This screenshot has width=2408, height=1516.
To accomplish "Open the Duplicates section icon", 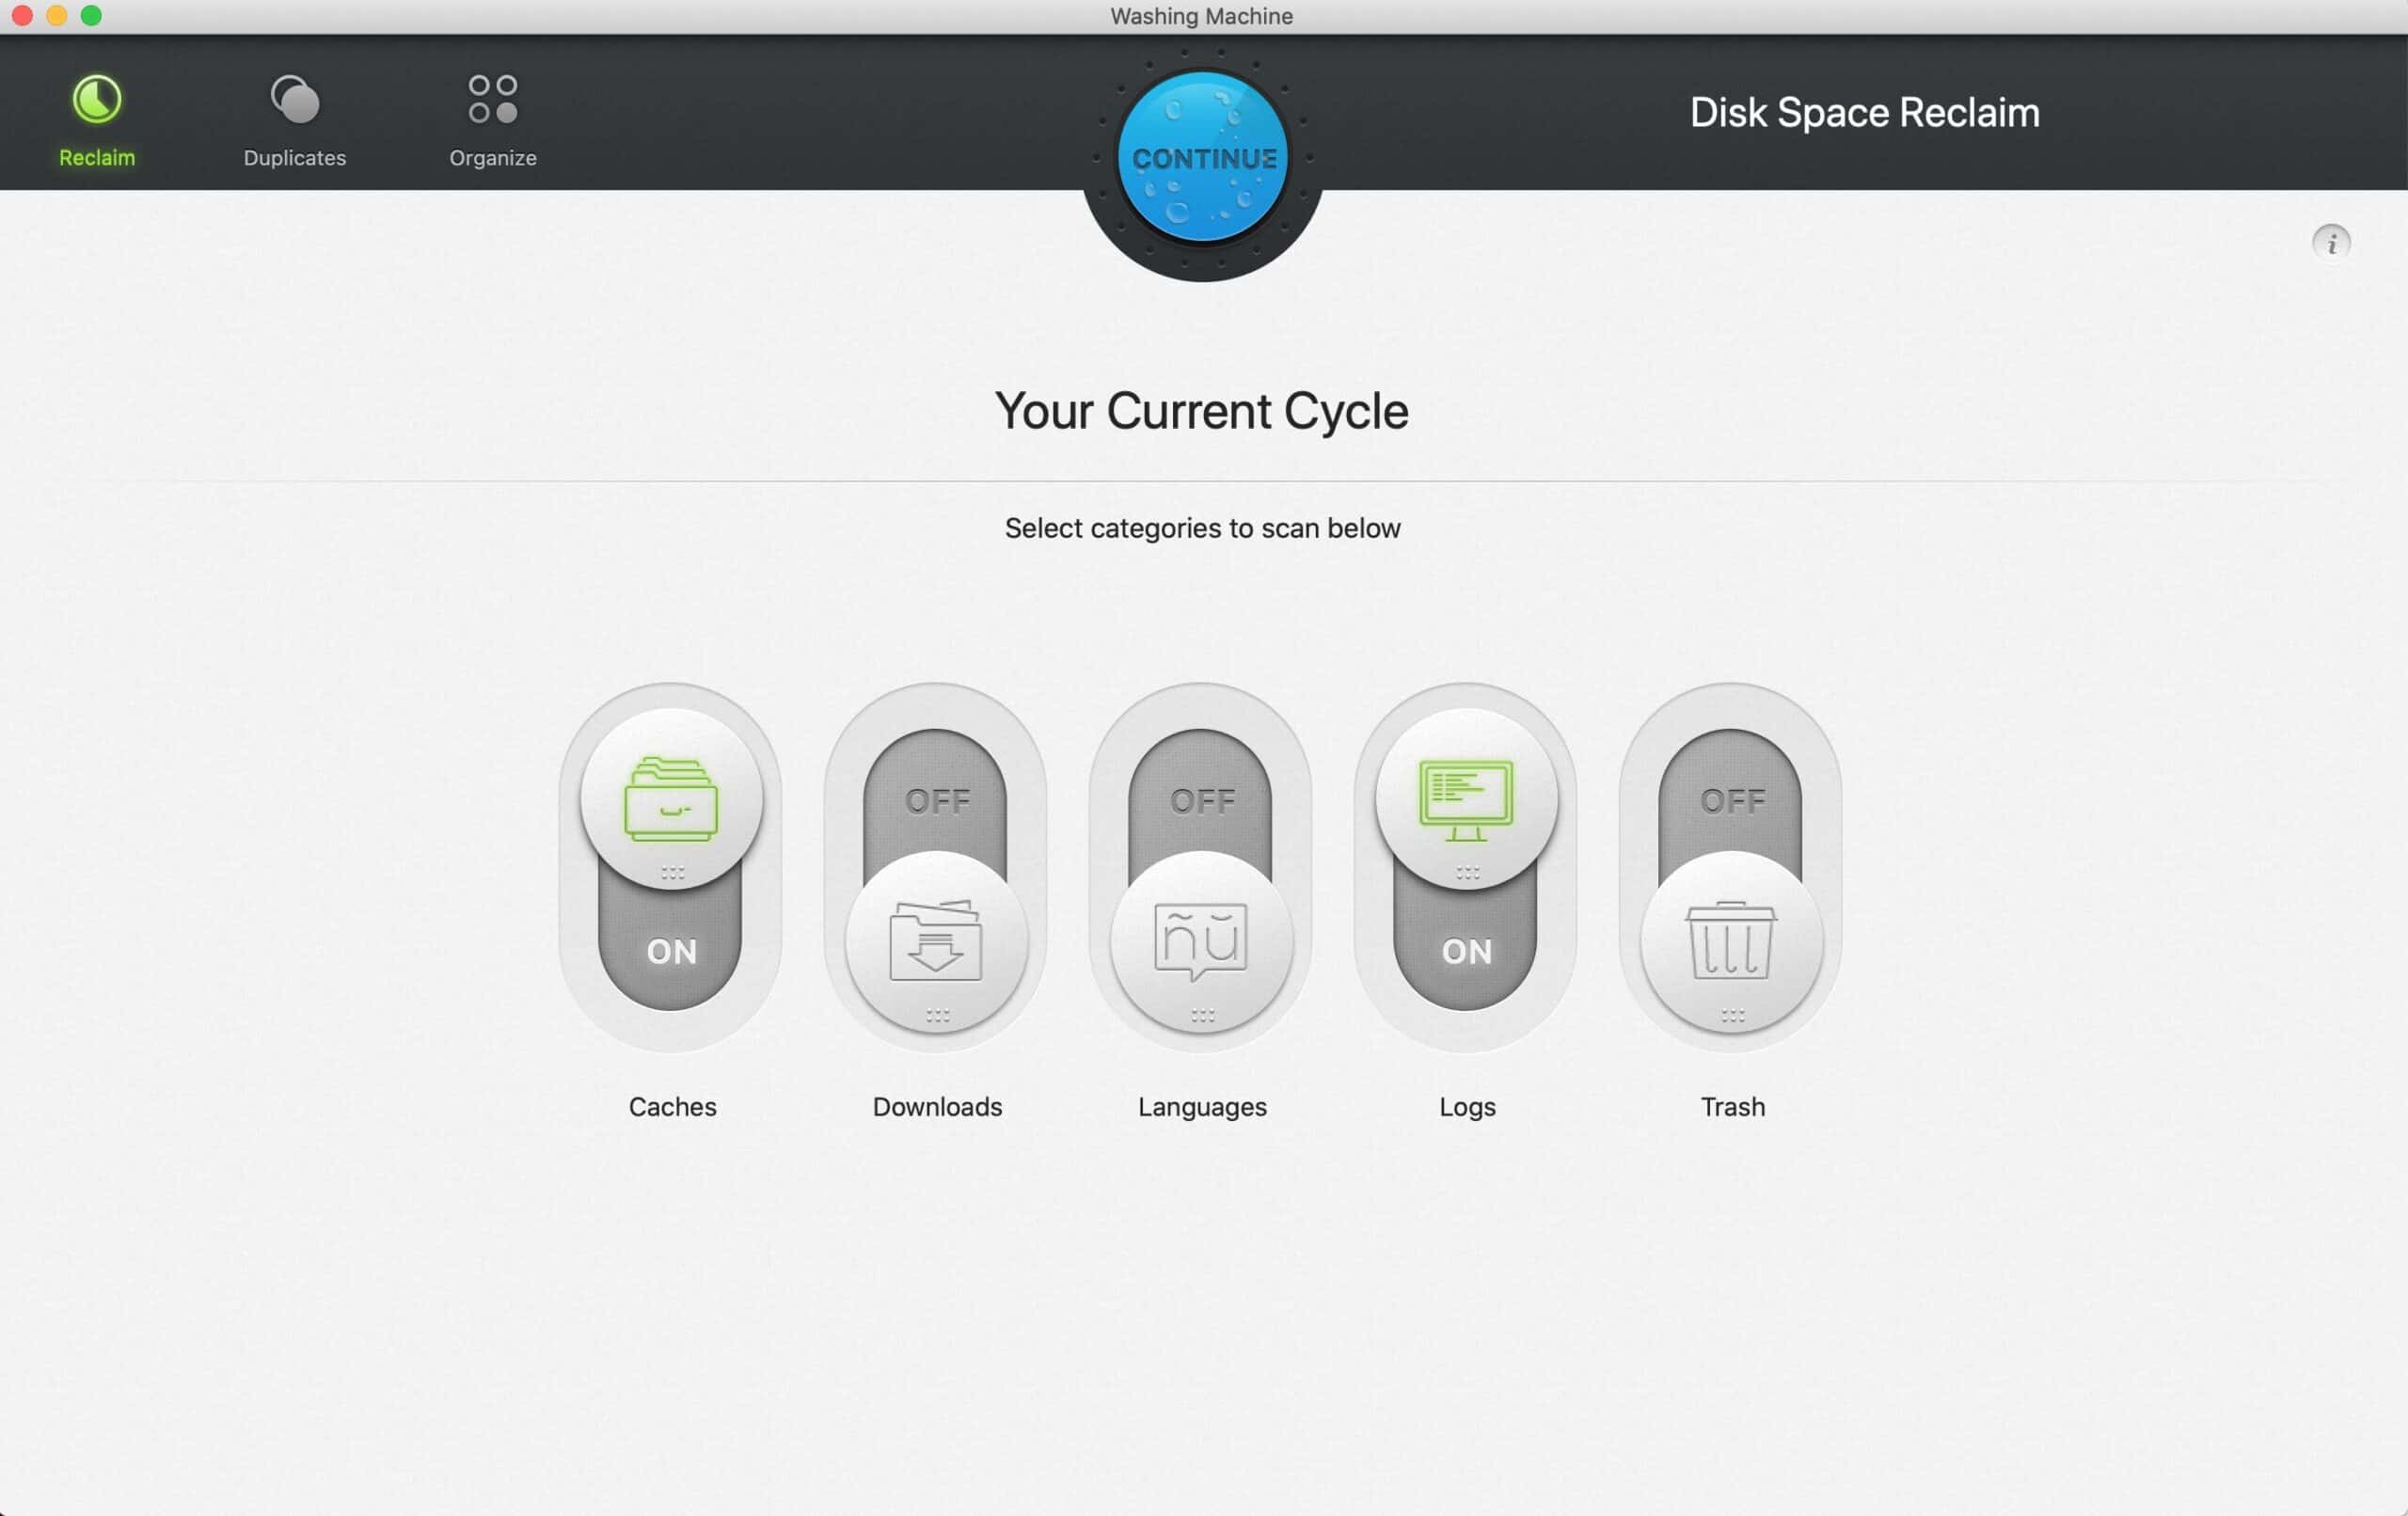I will coord(295,100).
